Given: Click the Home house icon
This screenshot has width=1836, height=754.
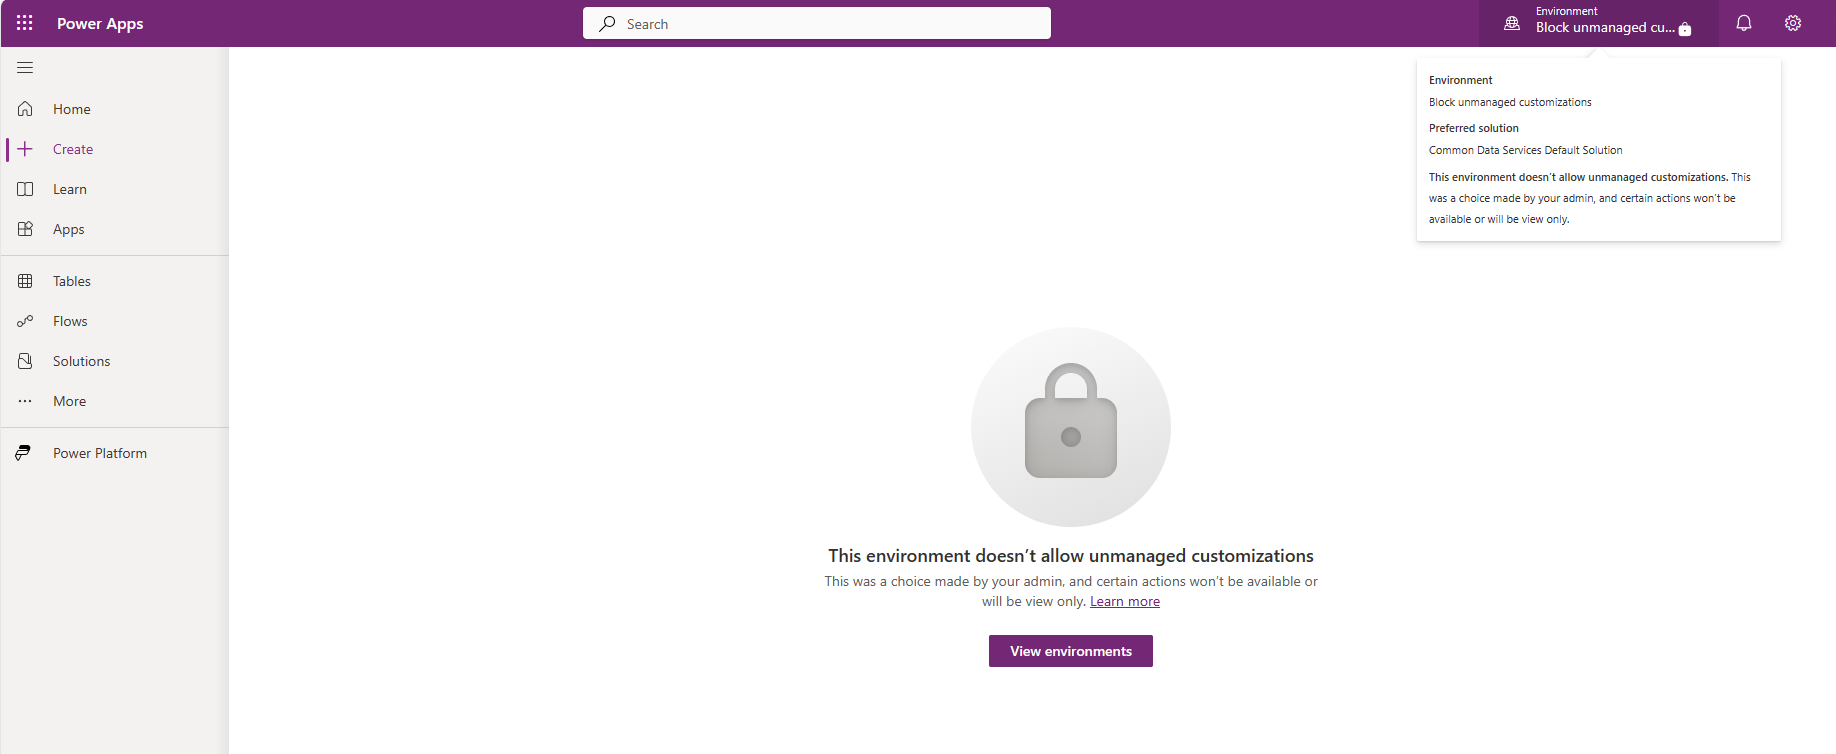Looking at the screenshot, I should (x=25, y=109).
